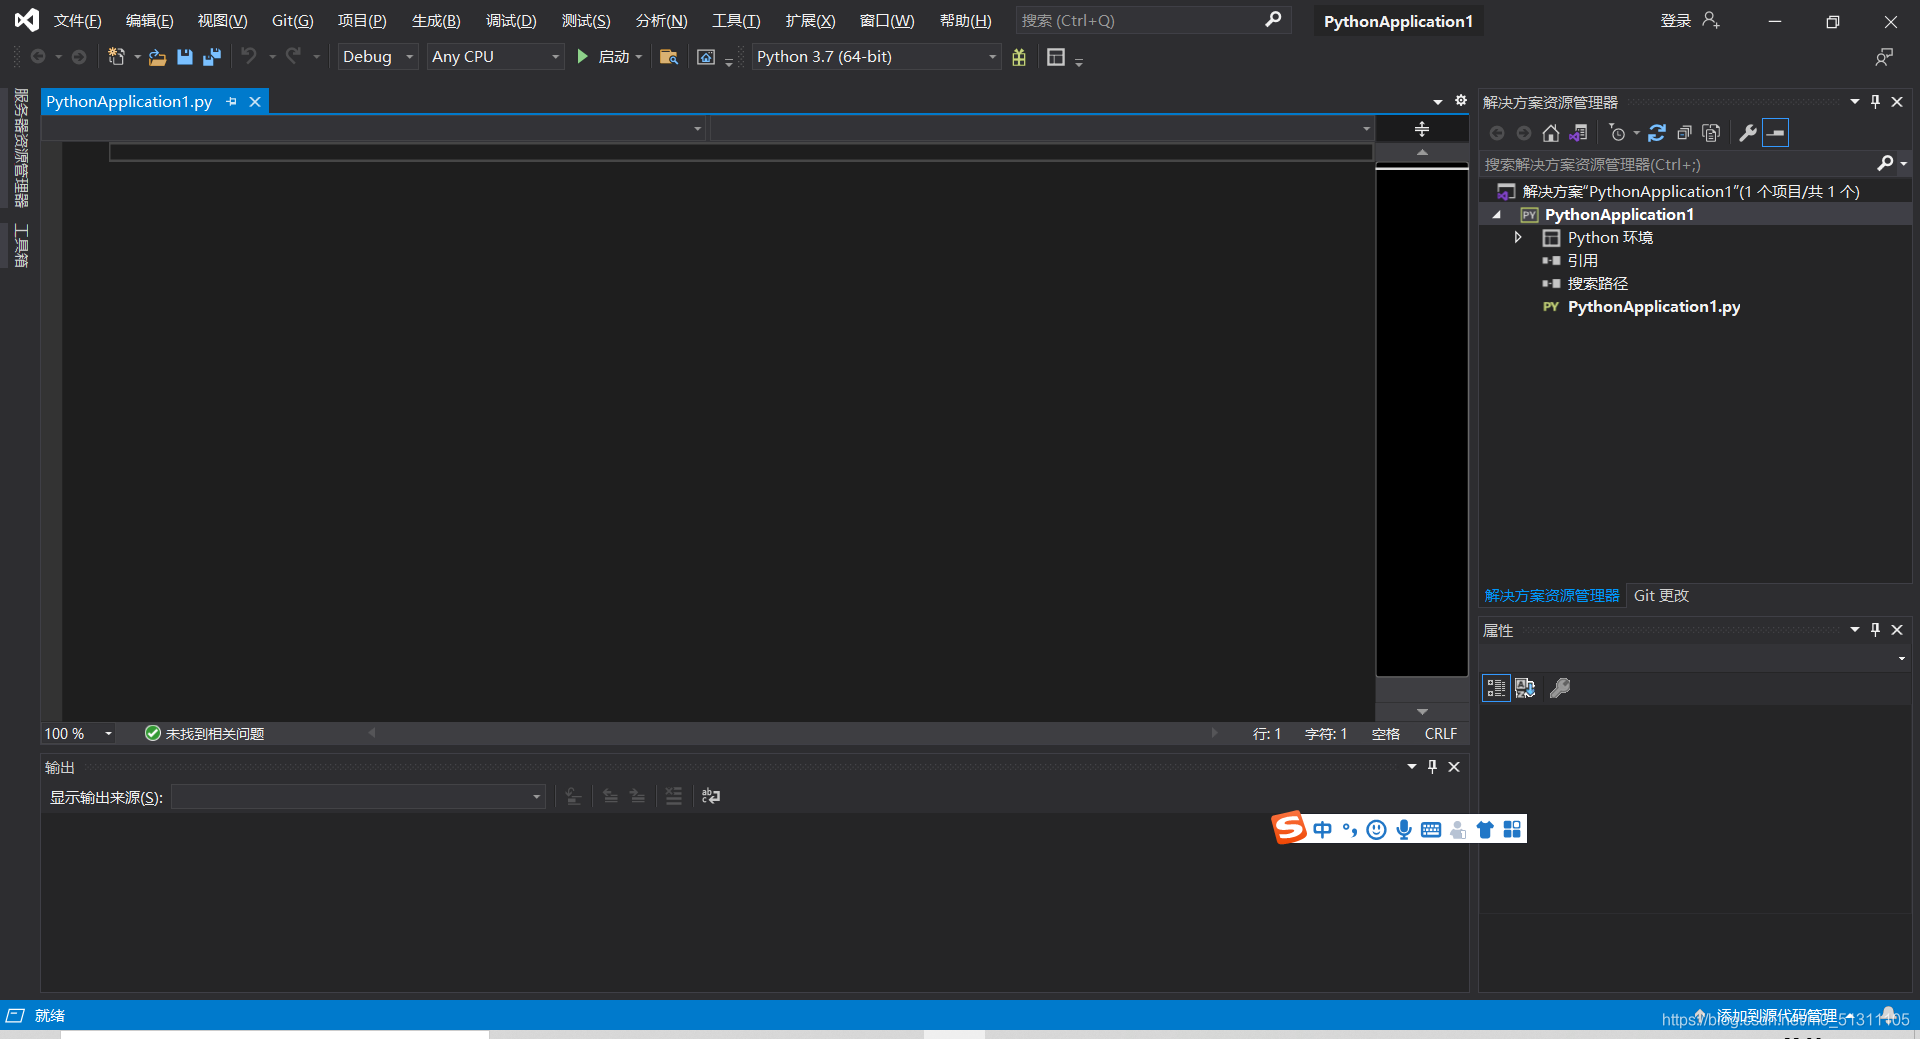Click the 未找到相关问题 status indicator
Screen dimensions: 1920x1039
[x=204, y=734]
